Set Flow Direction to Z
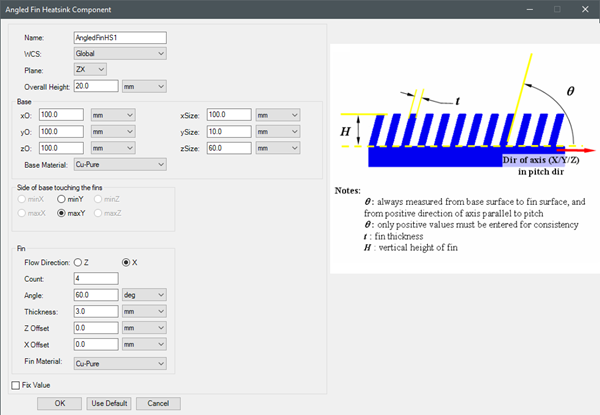Image resolution: width=600 pixels, height=415 pixels. point(78,262)
